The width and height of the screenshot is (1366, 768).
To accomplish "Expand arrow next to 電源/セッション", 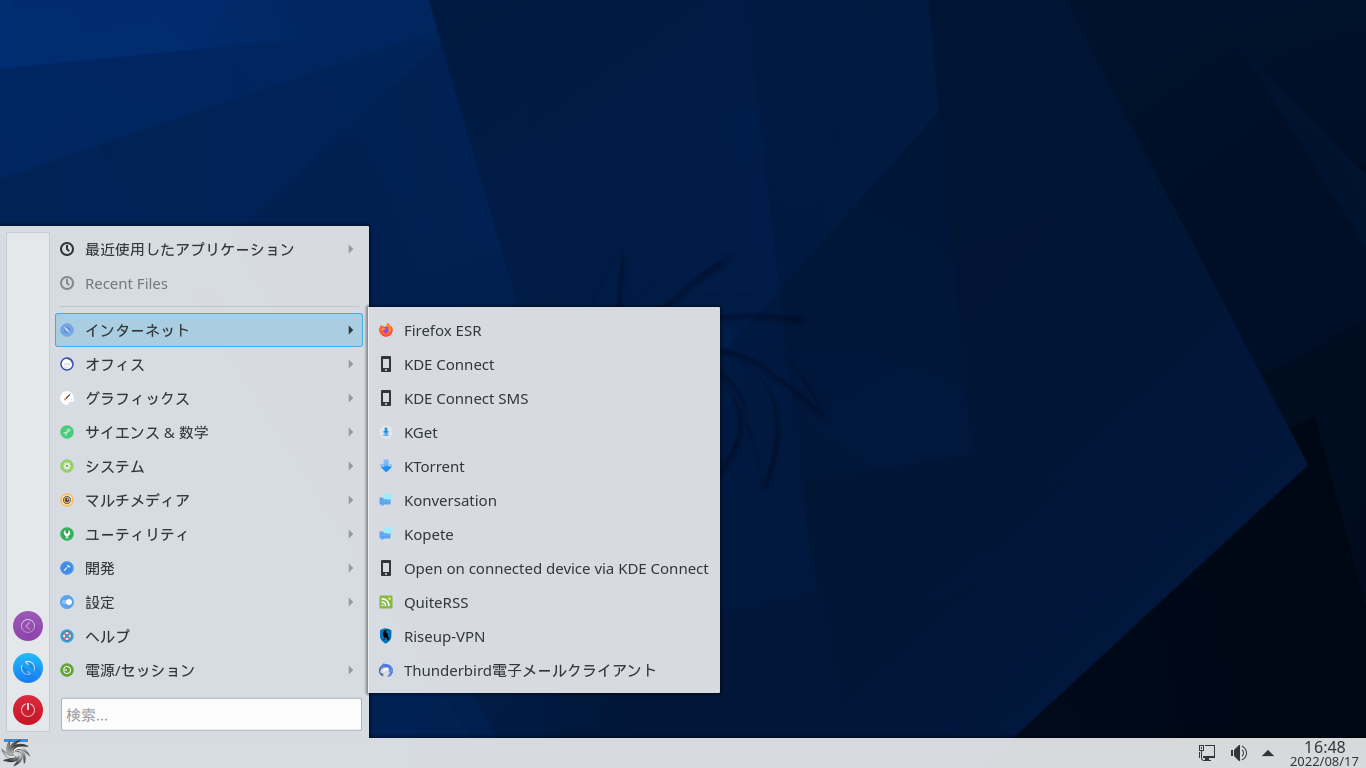I will point(350,671).
